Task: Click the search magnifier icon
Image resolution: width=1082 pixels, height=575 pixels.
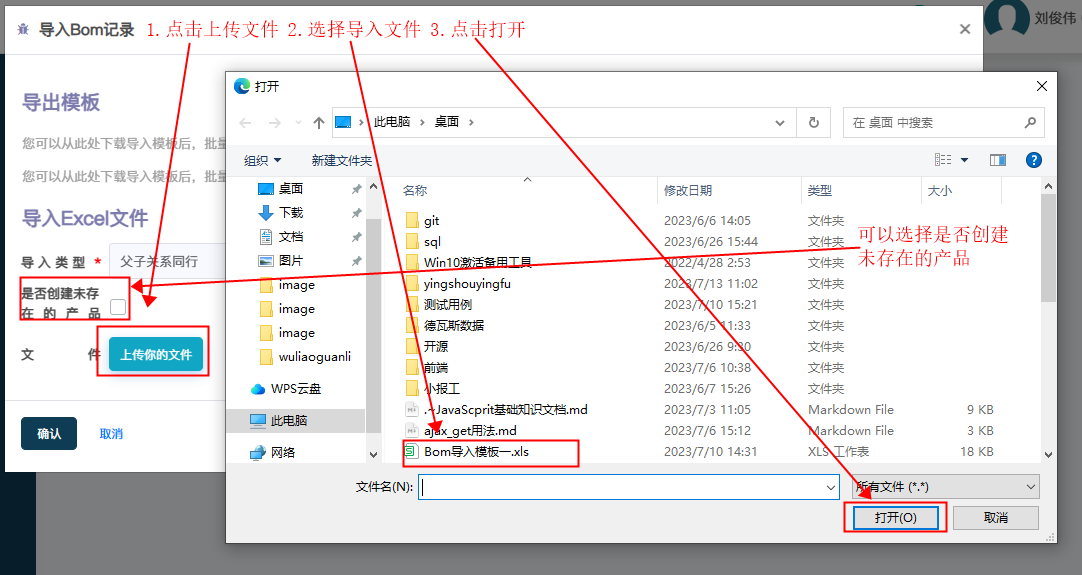Action: [1030, 123]
